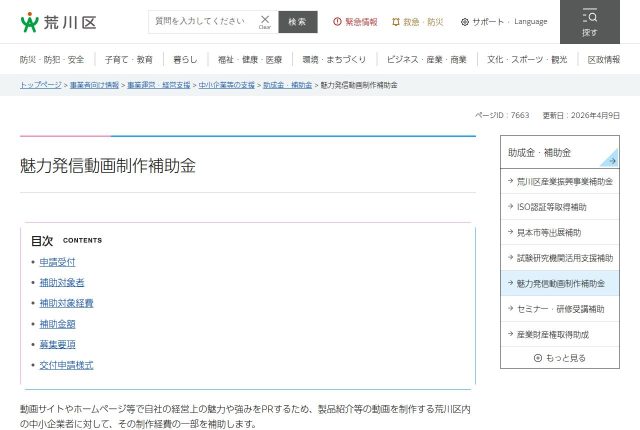Click the 更新日：2026年4月9日 text
Screen dimensions: 640x430
pos(581,115)
